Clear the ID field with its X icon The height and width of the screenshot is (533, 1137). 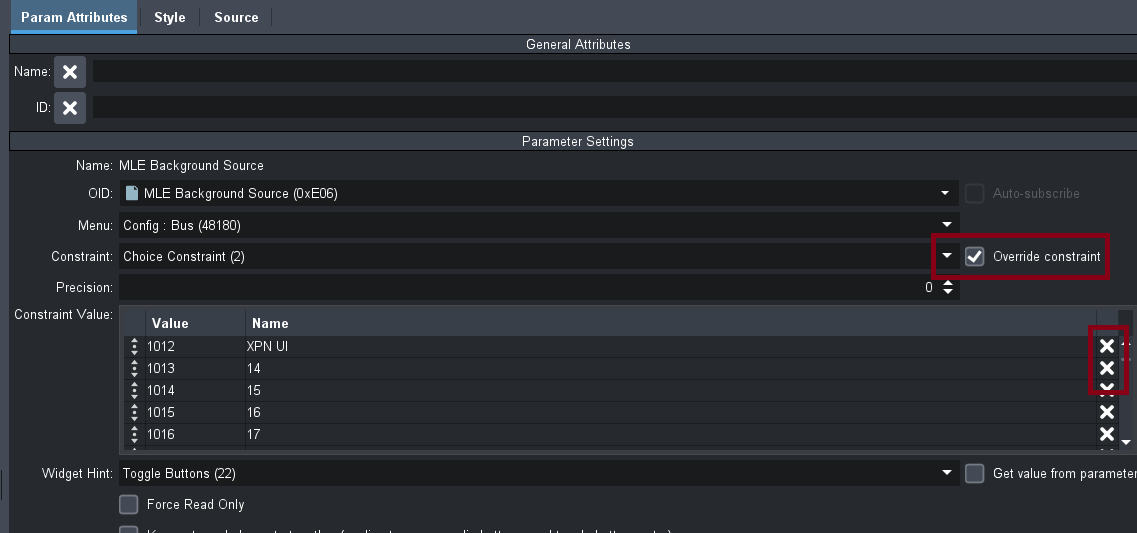pyautogui.click(x=70, y=108)
